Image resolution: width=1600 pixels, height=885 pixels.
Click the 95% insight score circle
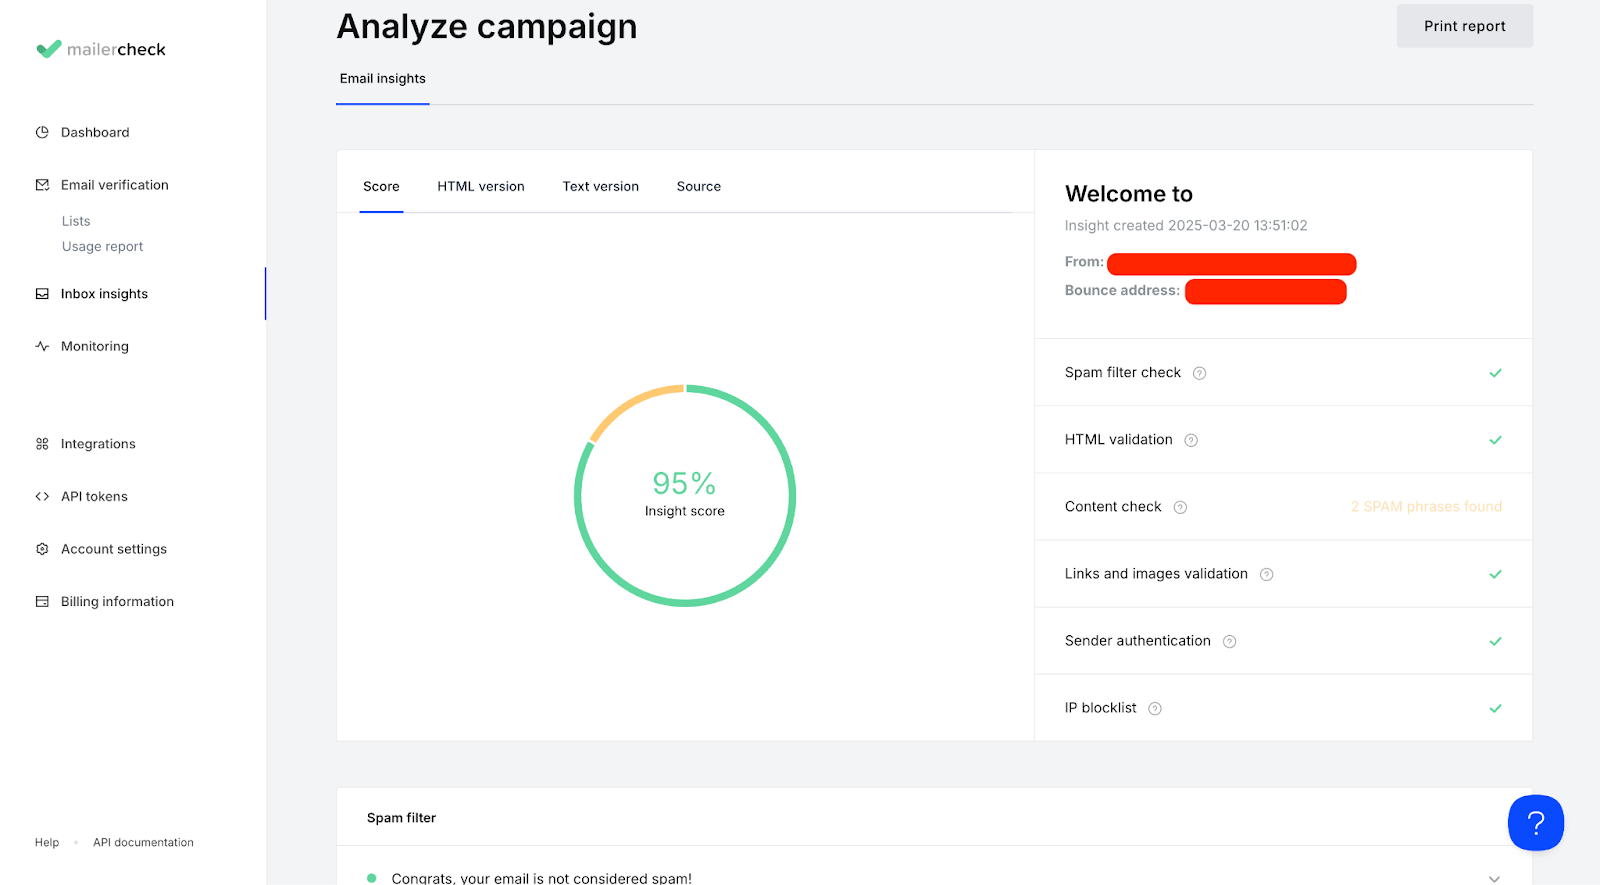click(685, 495)
